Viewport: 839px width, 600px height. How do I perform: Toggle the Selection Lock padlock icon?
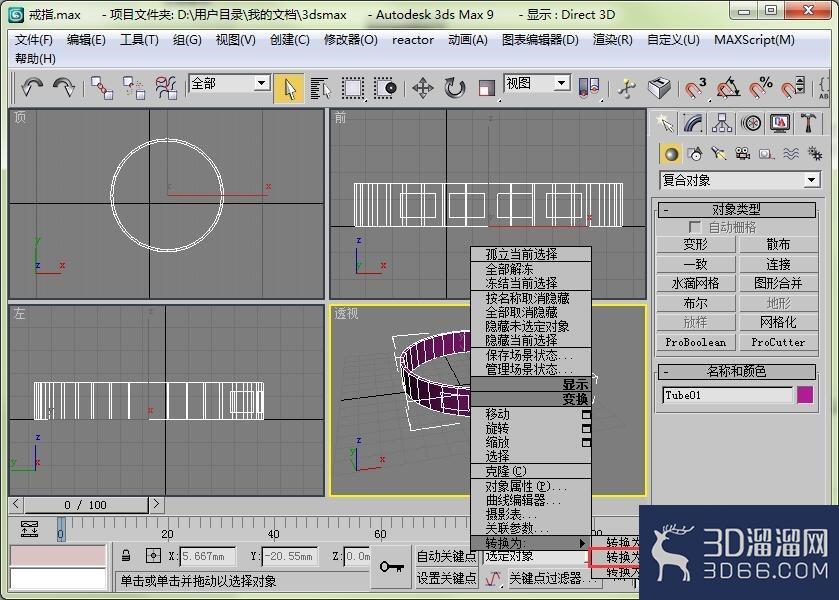point(126,556)
